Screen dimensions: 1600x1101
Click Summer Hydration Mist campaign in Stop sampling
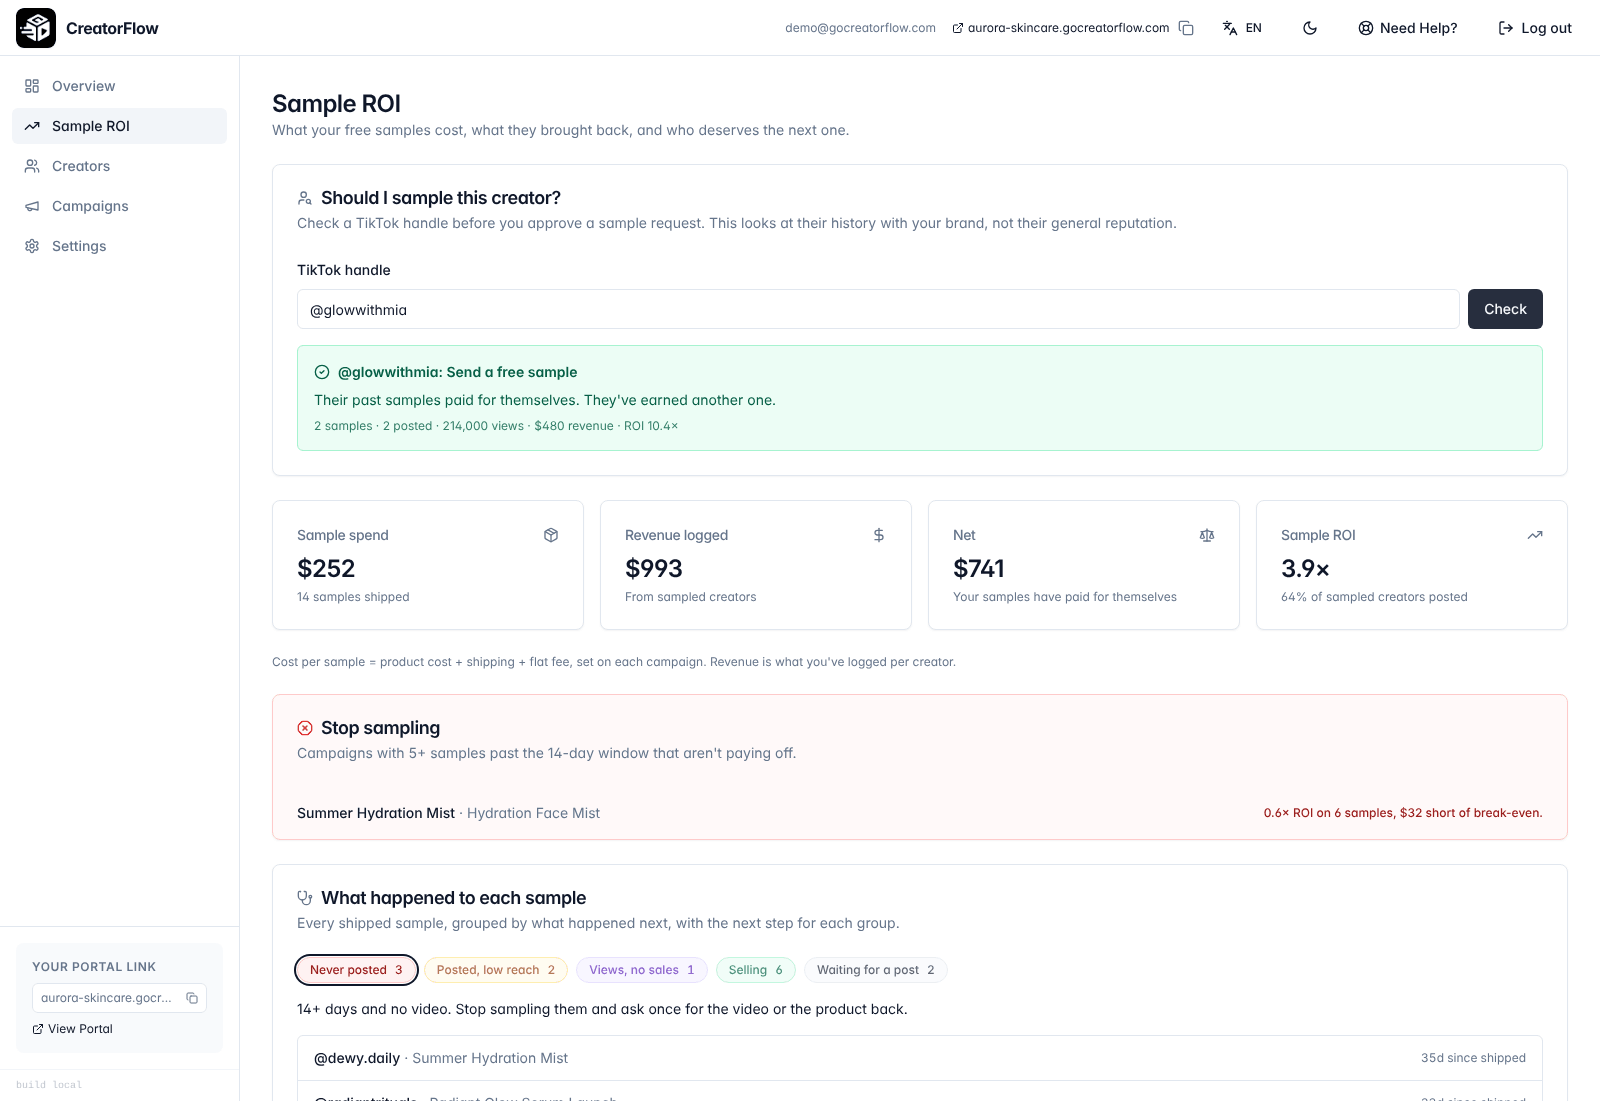376,813
